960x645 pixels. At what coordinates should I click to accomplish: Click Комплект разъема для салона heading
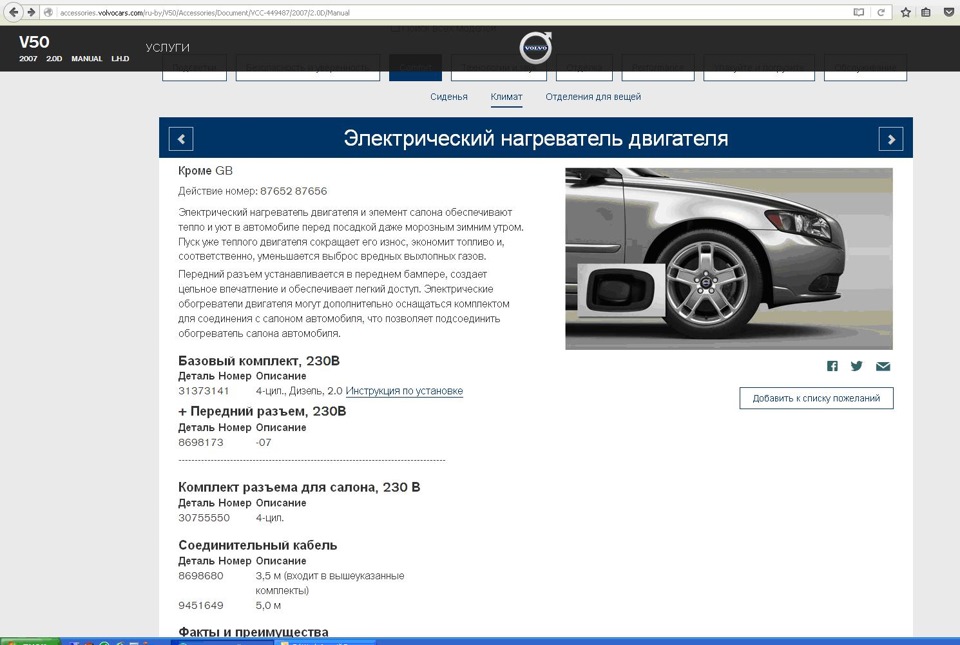click(299, 488)
